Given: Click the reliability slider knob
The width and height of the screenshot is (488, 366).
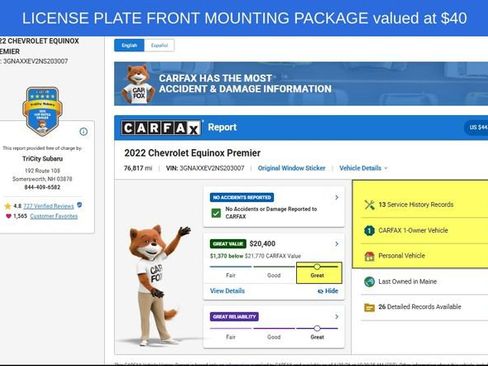Looking at the screenshot, I should tap(317, 328).
